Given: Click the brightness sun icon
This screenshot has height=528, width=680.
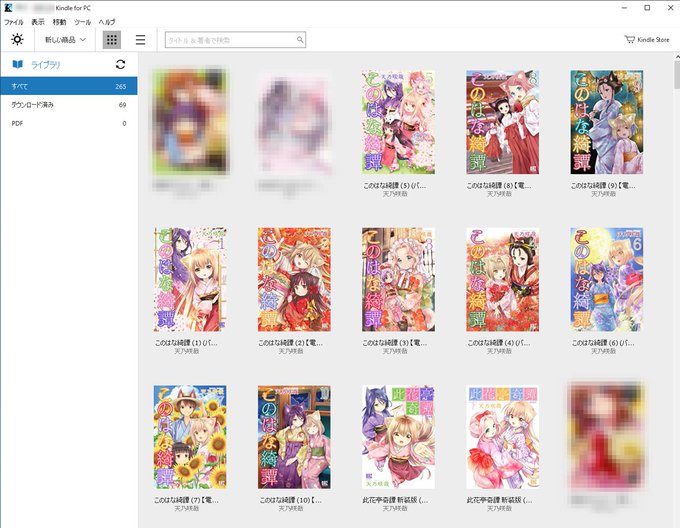Looking at the screenshot, I should coord(17,40).
